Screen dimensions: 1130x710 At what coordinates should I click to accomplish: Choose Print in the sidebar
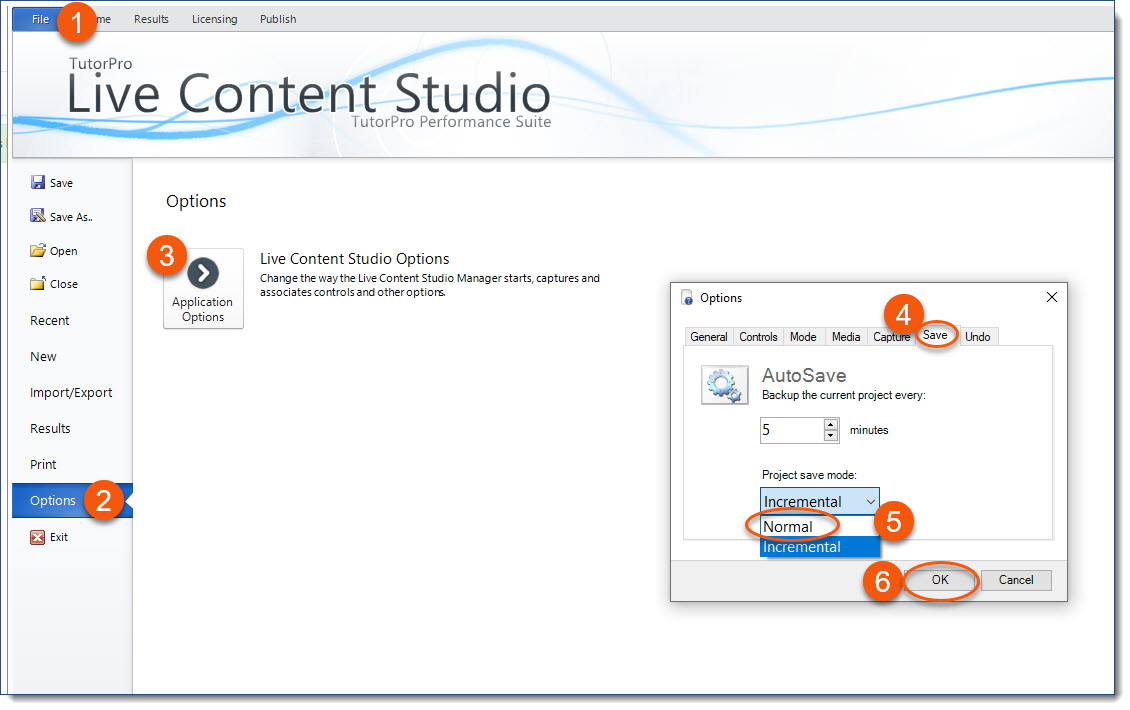tap(43, 465)
